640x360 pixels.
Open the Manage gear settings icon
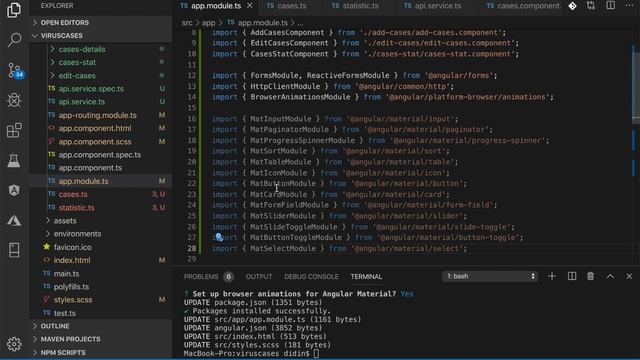14,344
